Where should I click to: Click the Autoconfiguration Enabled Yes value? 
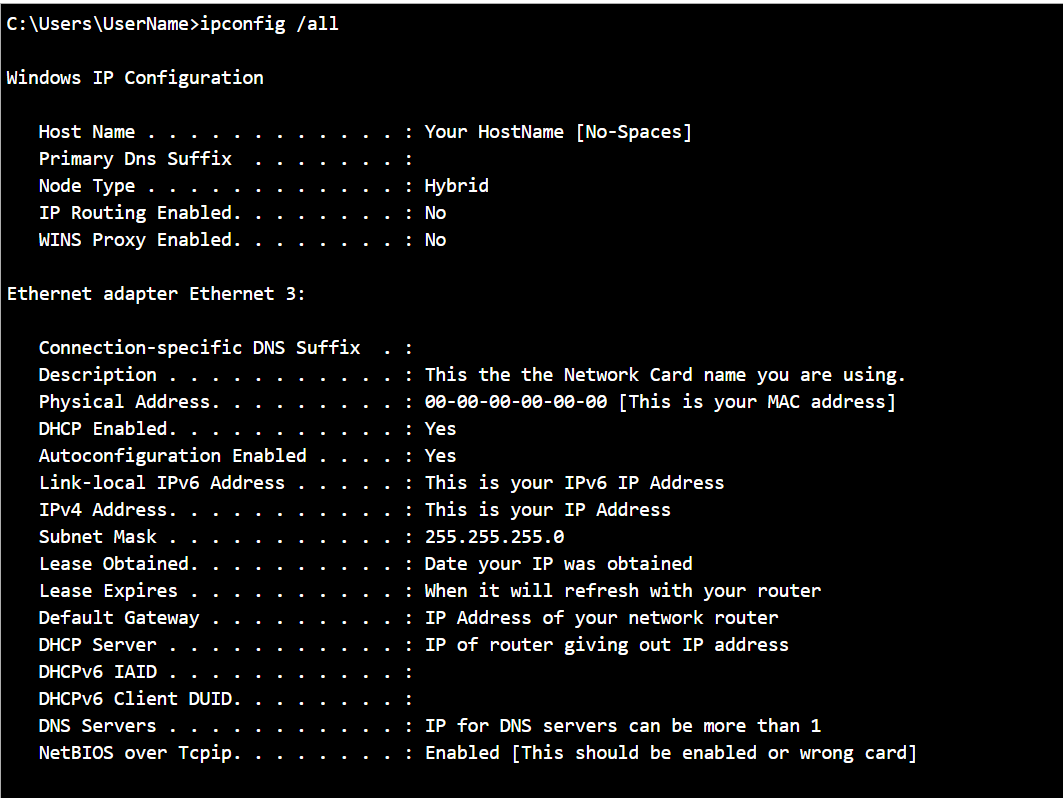440,456
